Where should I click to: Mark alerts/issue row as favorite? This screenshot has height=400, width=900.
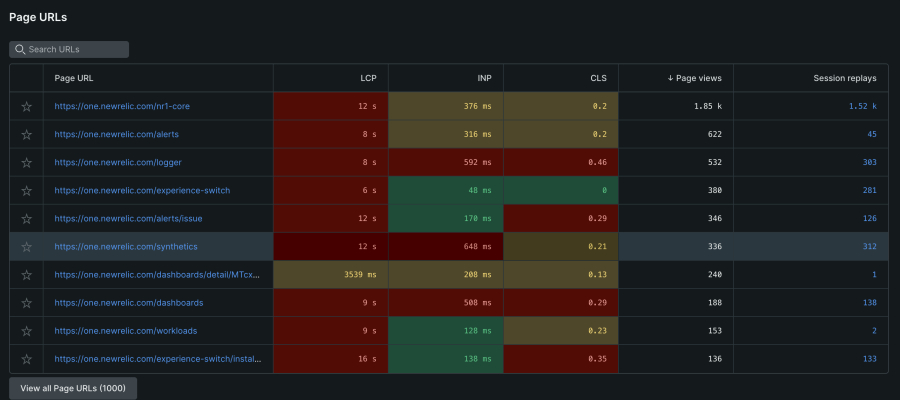26,219
